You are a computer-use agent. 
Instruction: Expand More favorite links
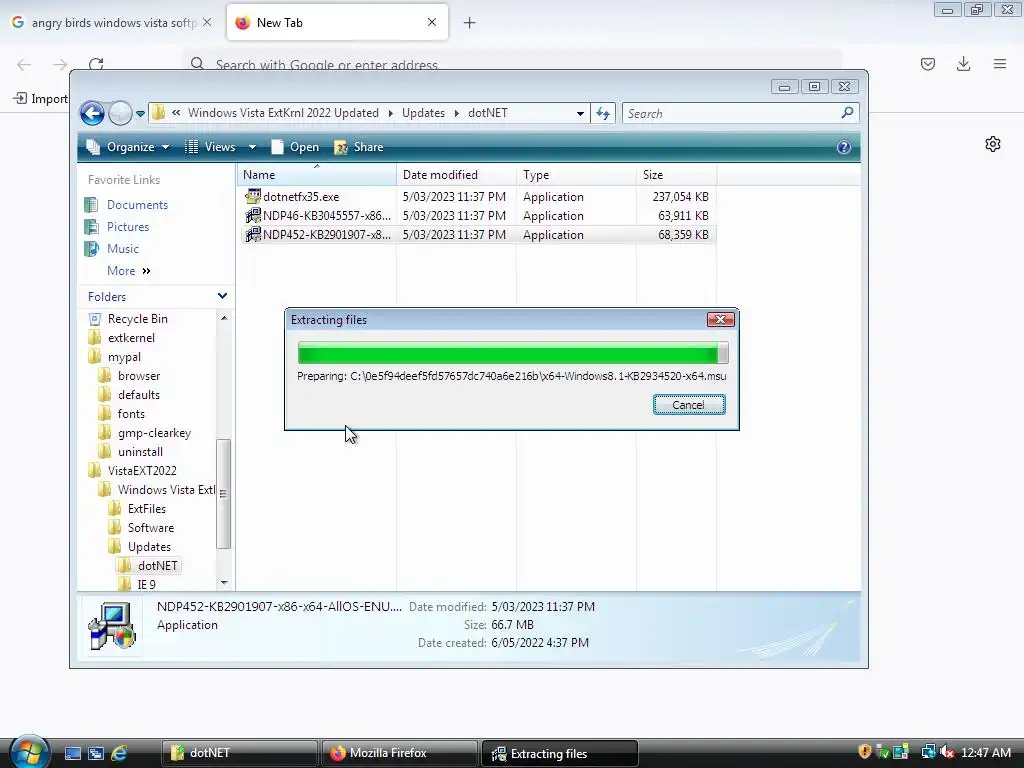(x=129, y=271)
